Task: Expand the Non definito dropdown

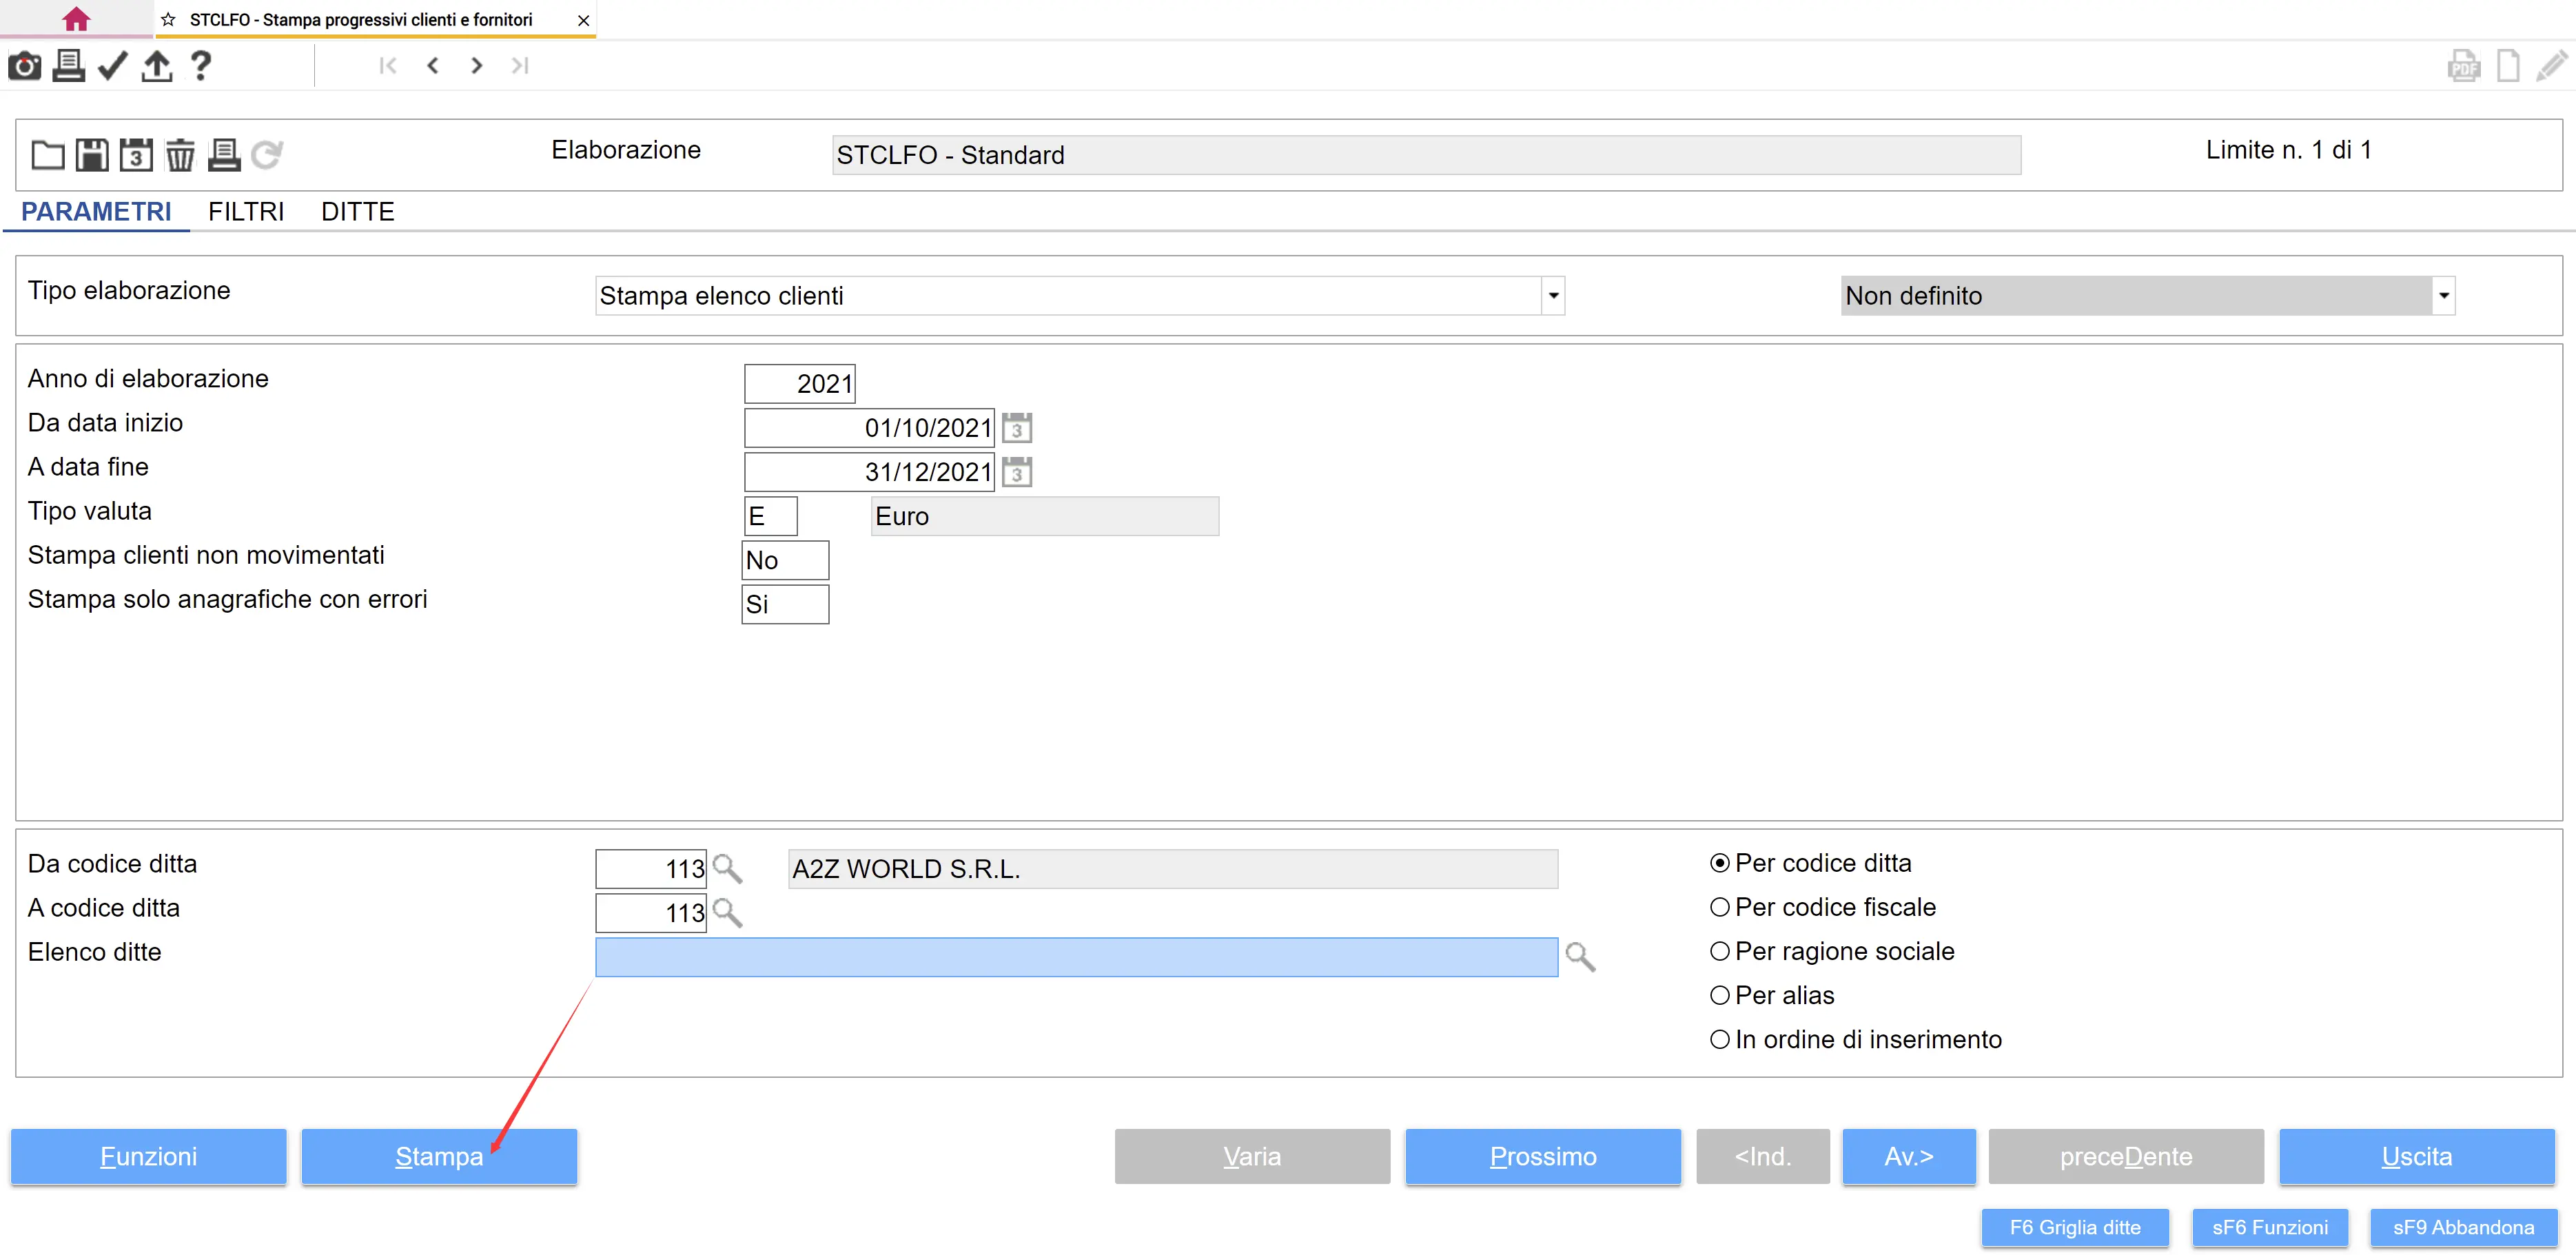Action: [x=2443, y=296]
